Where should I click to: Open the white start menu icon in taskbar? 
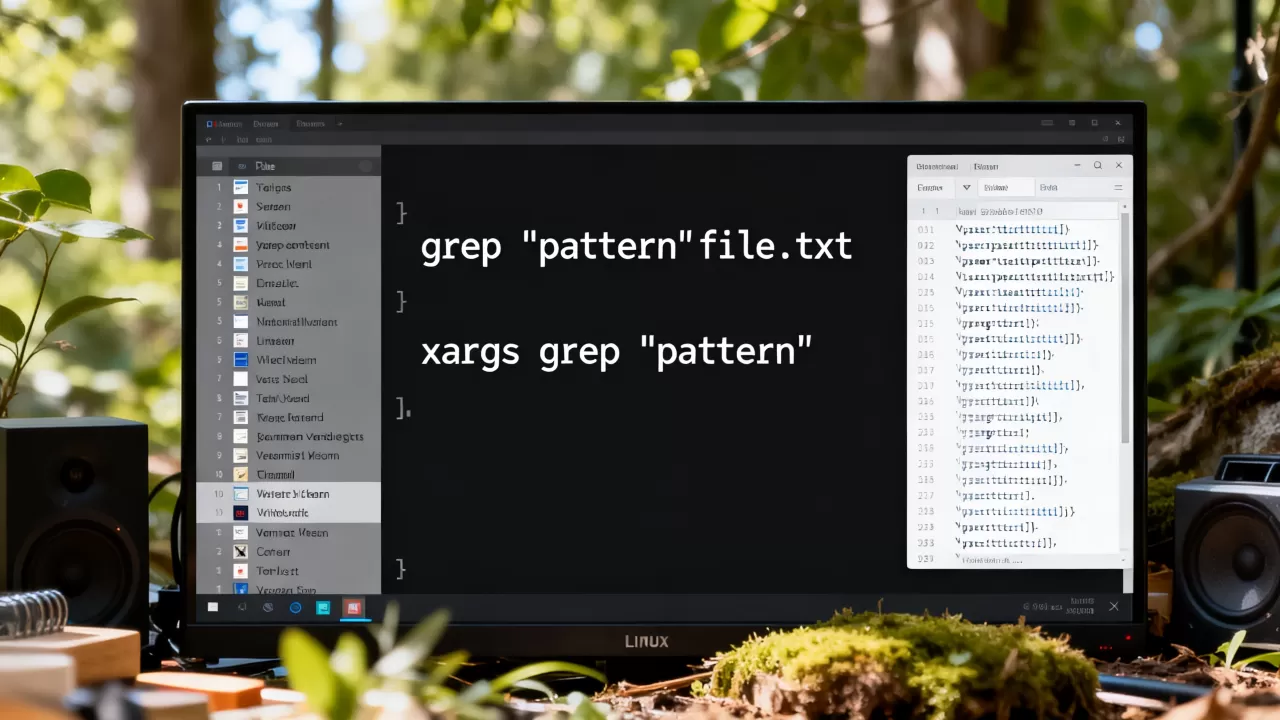213,607
